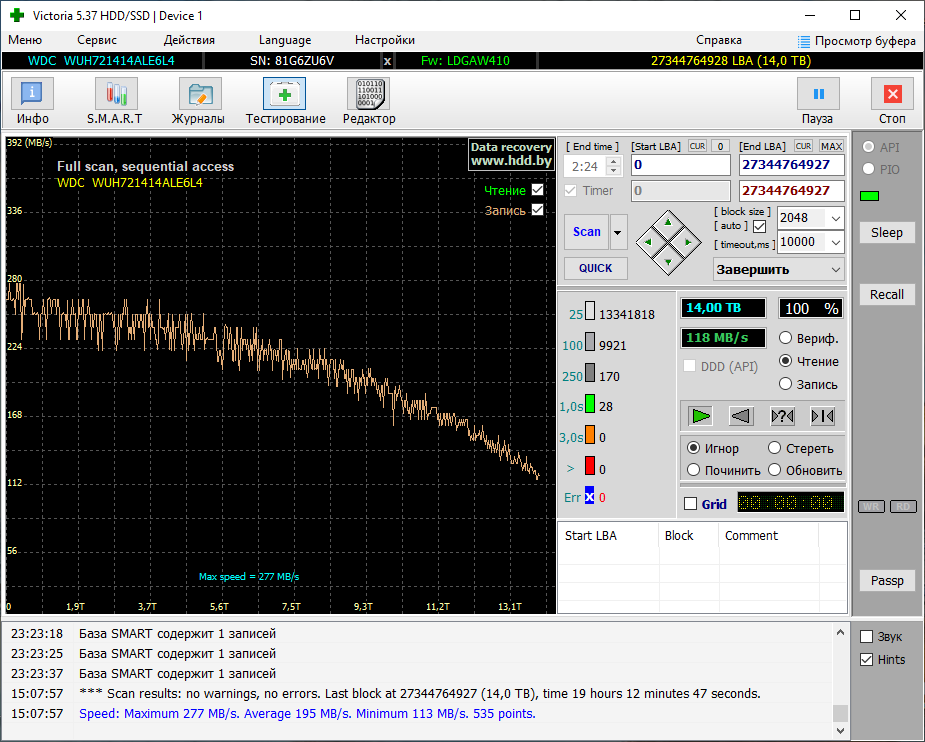Expand the block size 2048 dropdown

(x=835, y=218)
